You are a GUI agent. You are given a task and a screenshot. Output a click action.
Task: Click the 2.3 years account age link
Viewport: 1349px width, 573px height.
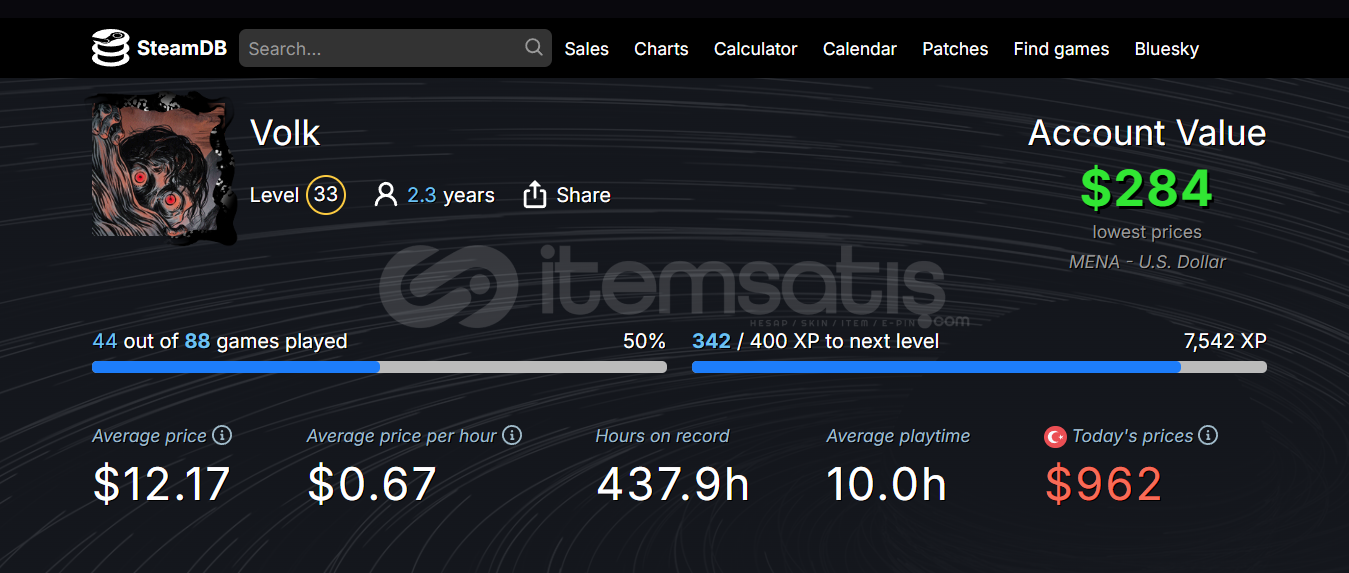pyautogui.click(x=450, y=195)
